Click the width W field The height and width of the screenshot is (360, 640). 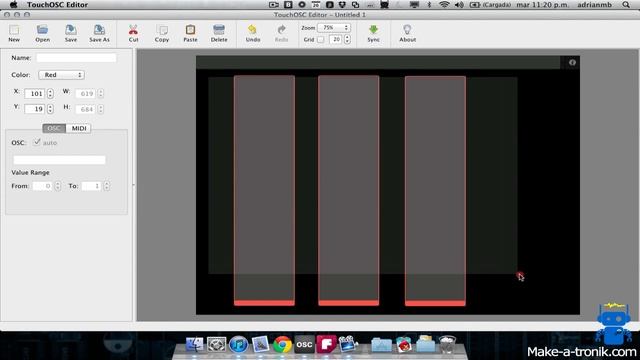tap(85, 93)
